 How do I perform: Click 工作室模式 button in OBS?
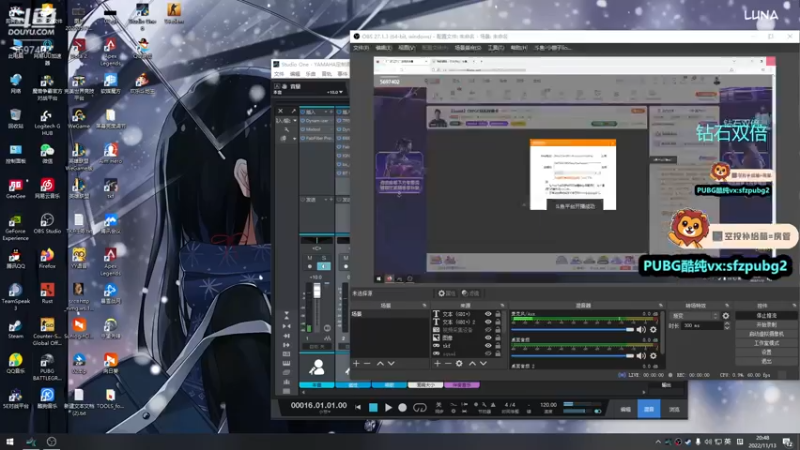tap(766, 343)
